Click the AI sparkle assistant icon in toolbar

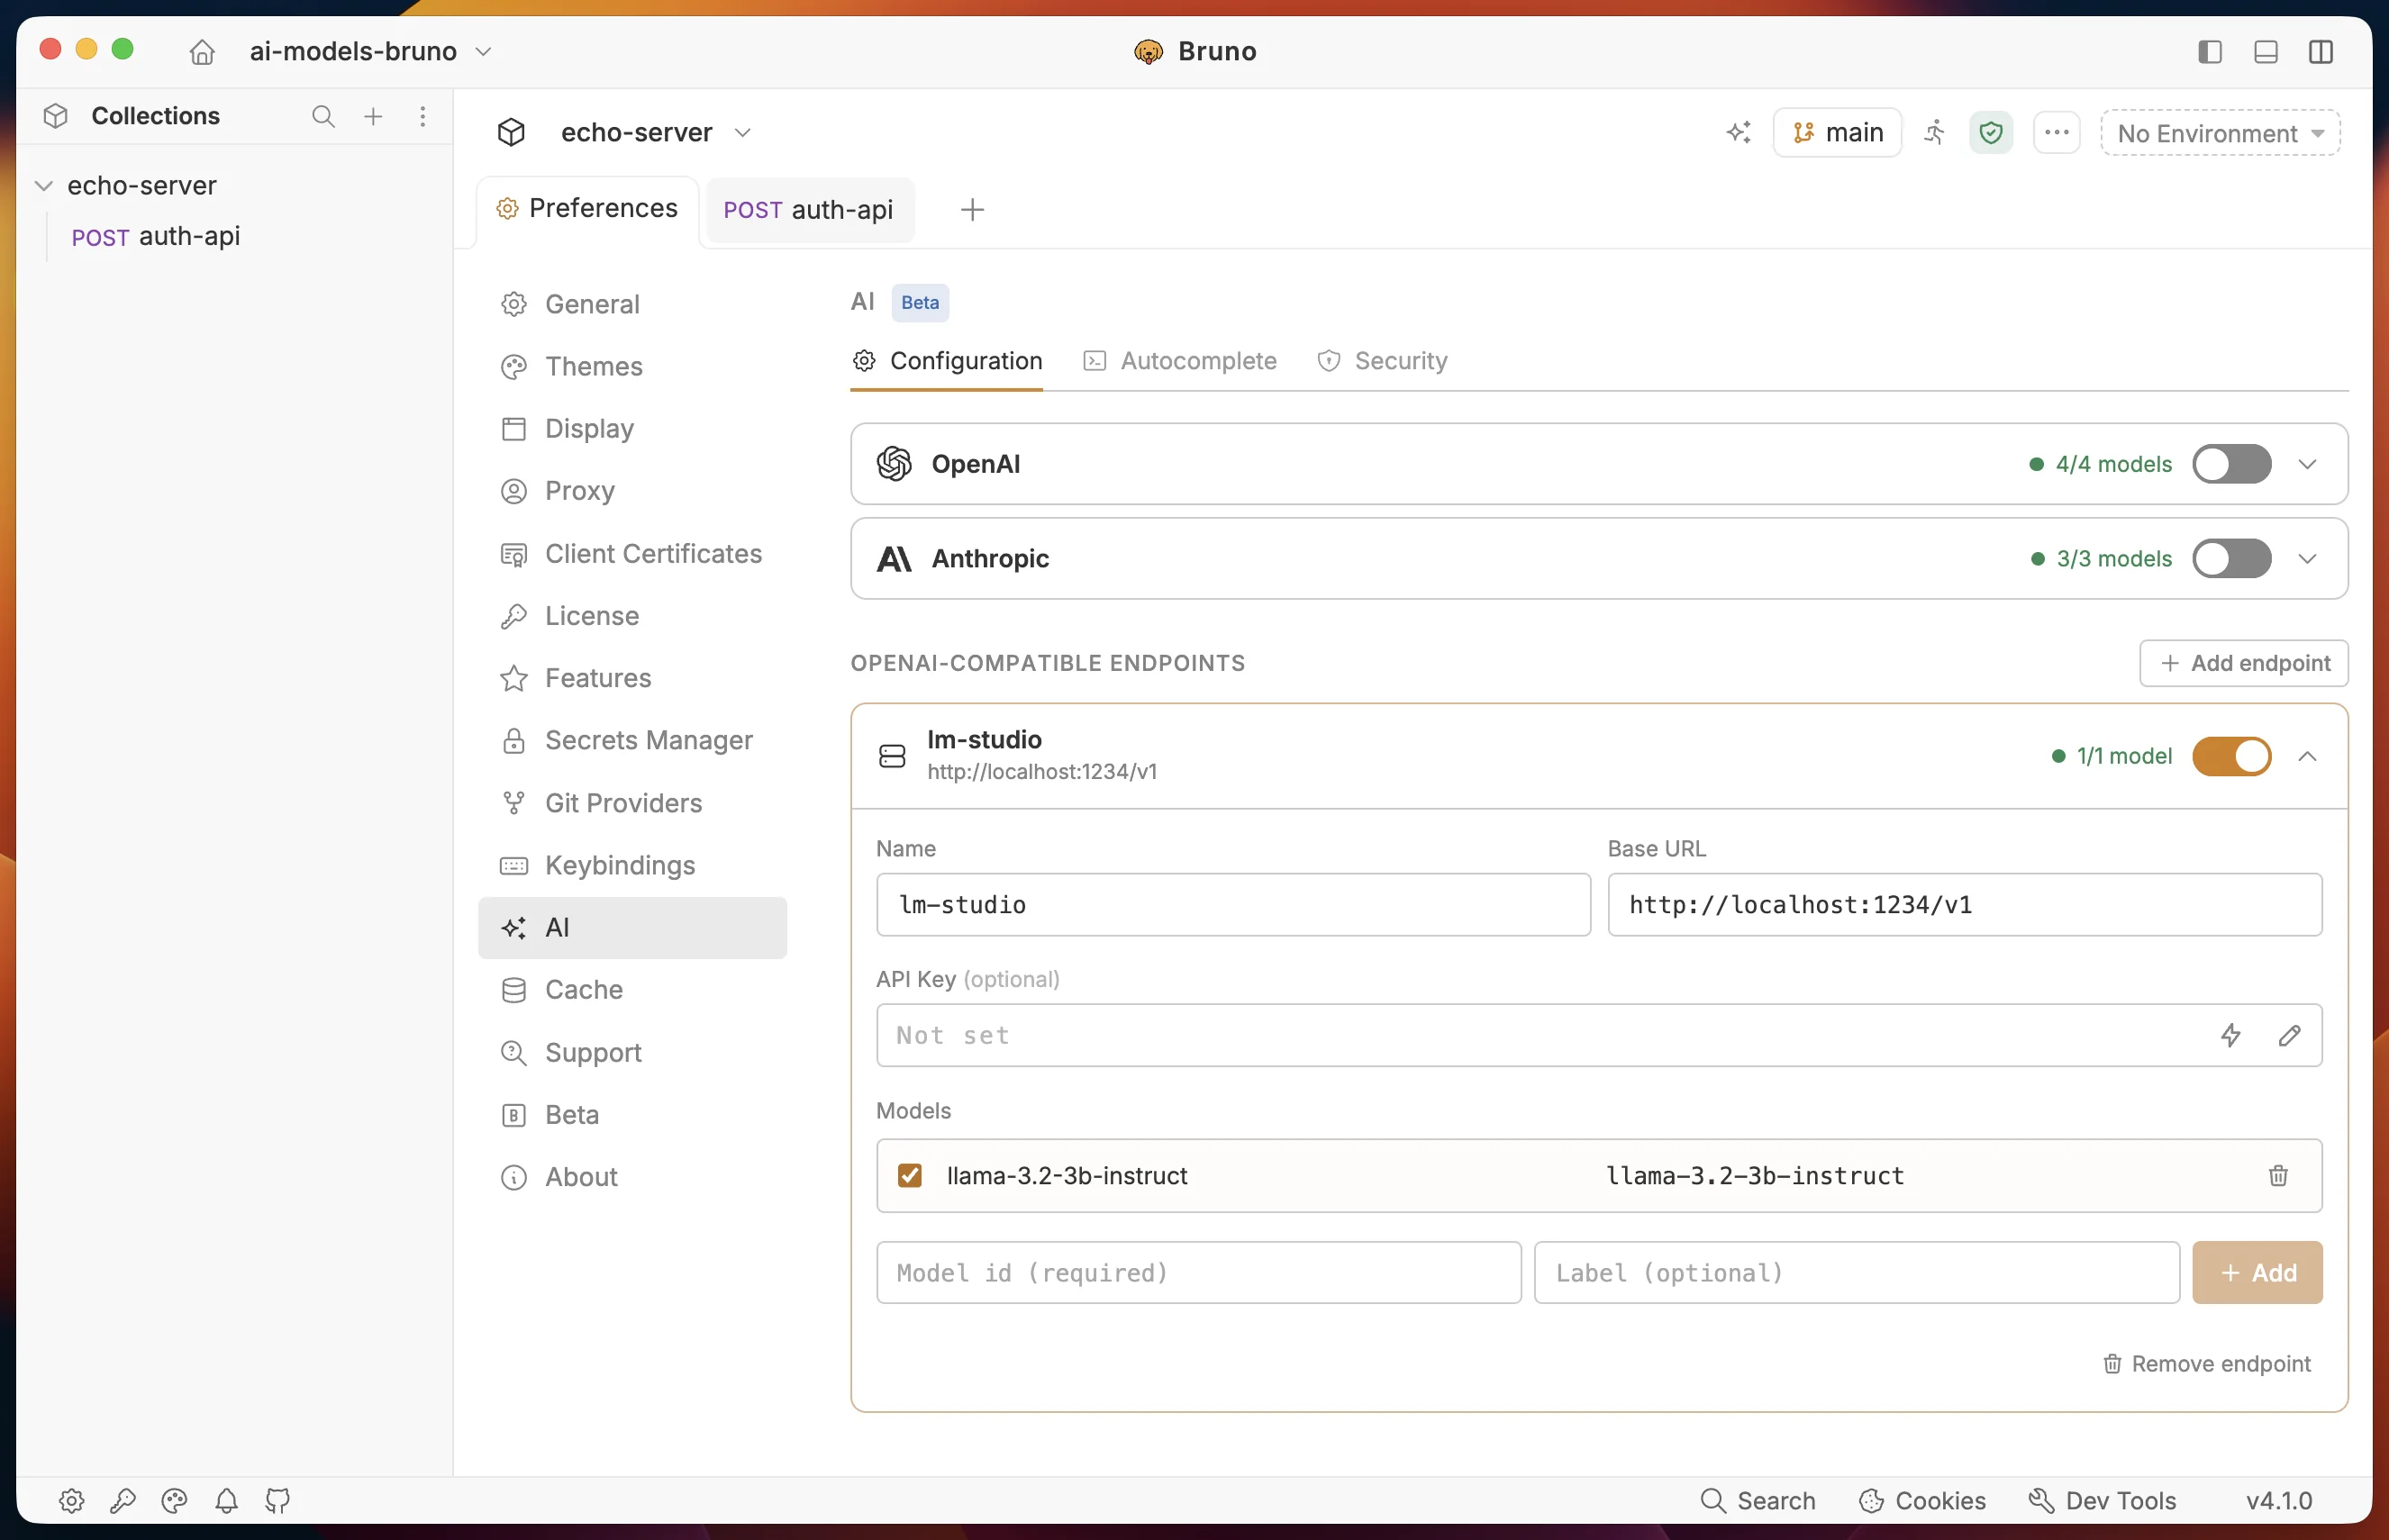(1739, 132)
